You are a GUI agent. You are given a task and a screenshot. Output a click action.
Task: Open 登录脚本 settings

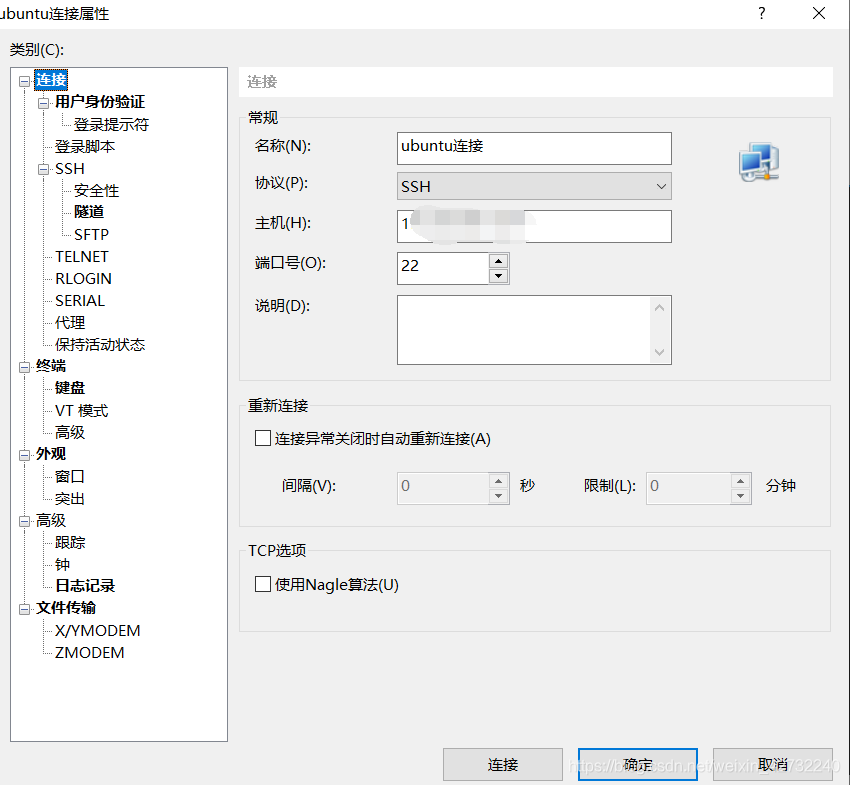pos(85,146)
